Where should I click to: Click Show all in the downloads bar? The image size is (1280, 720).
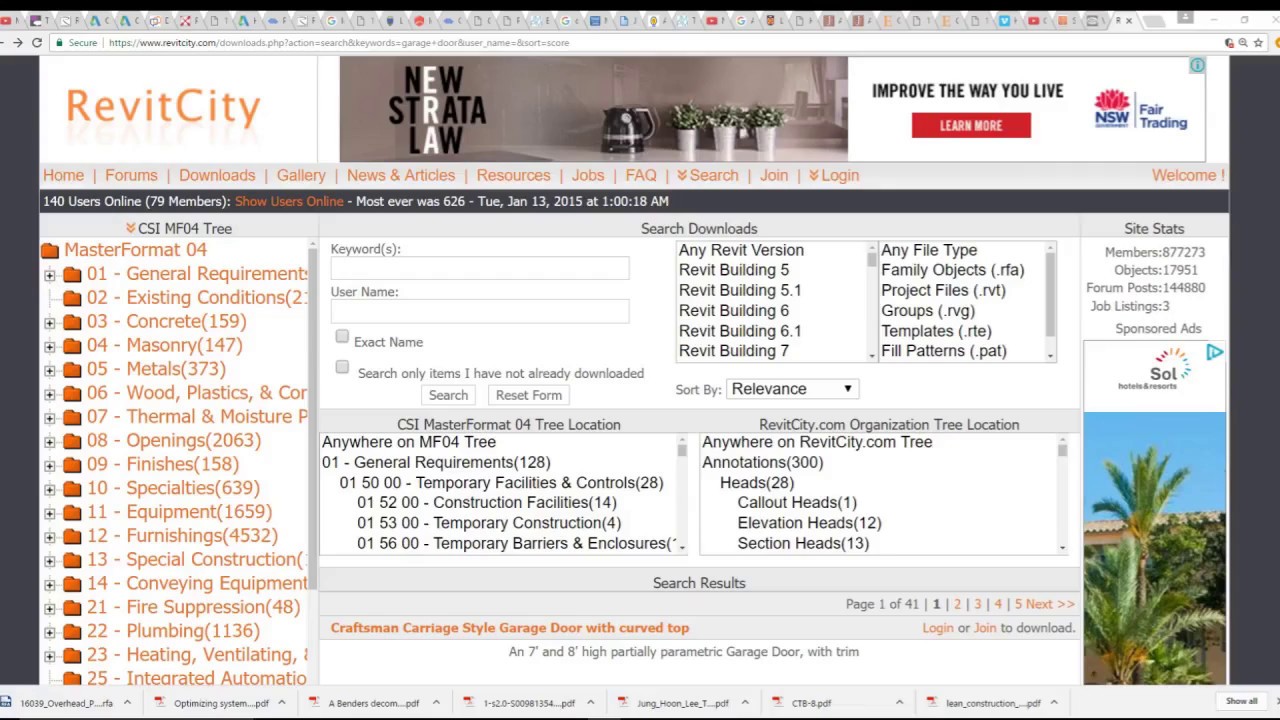point(1242,702)
